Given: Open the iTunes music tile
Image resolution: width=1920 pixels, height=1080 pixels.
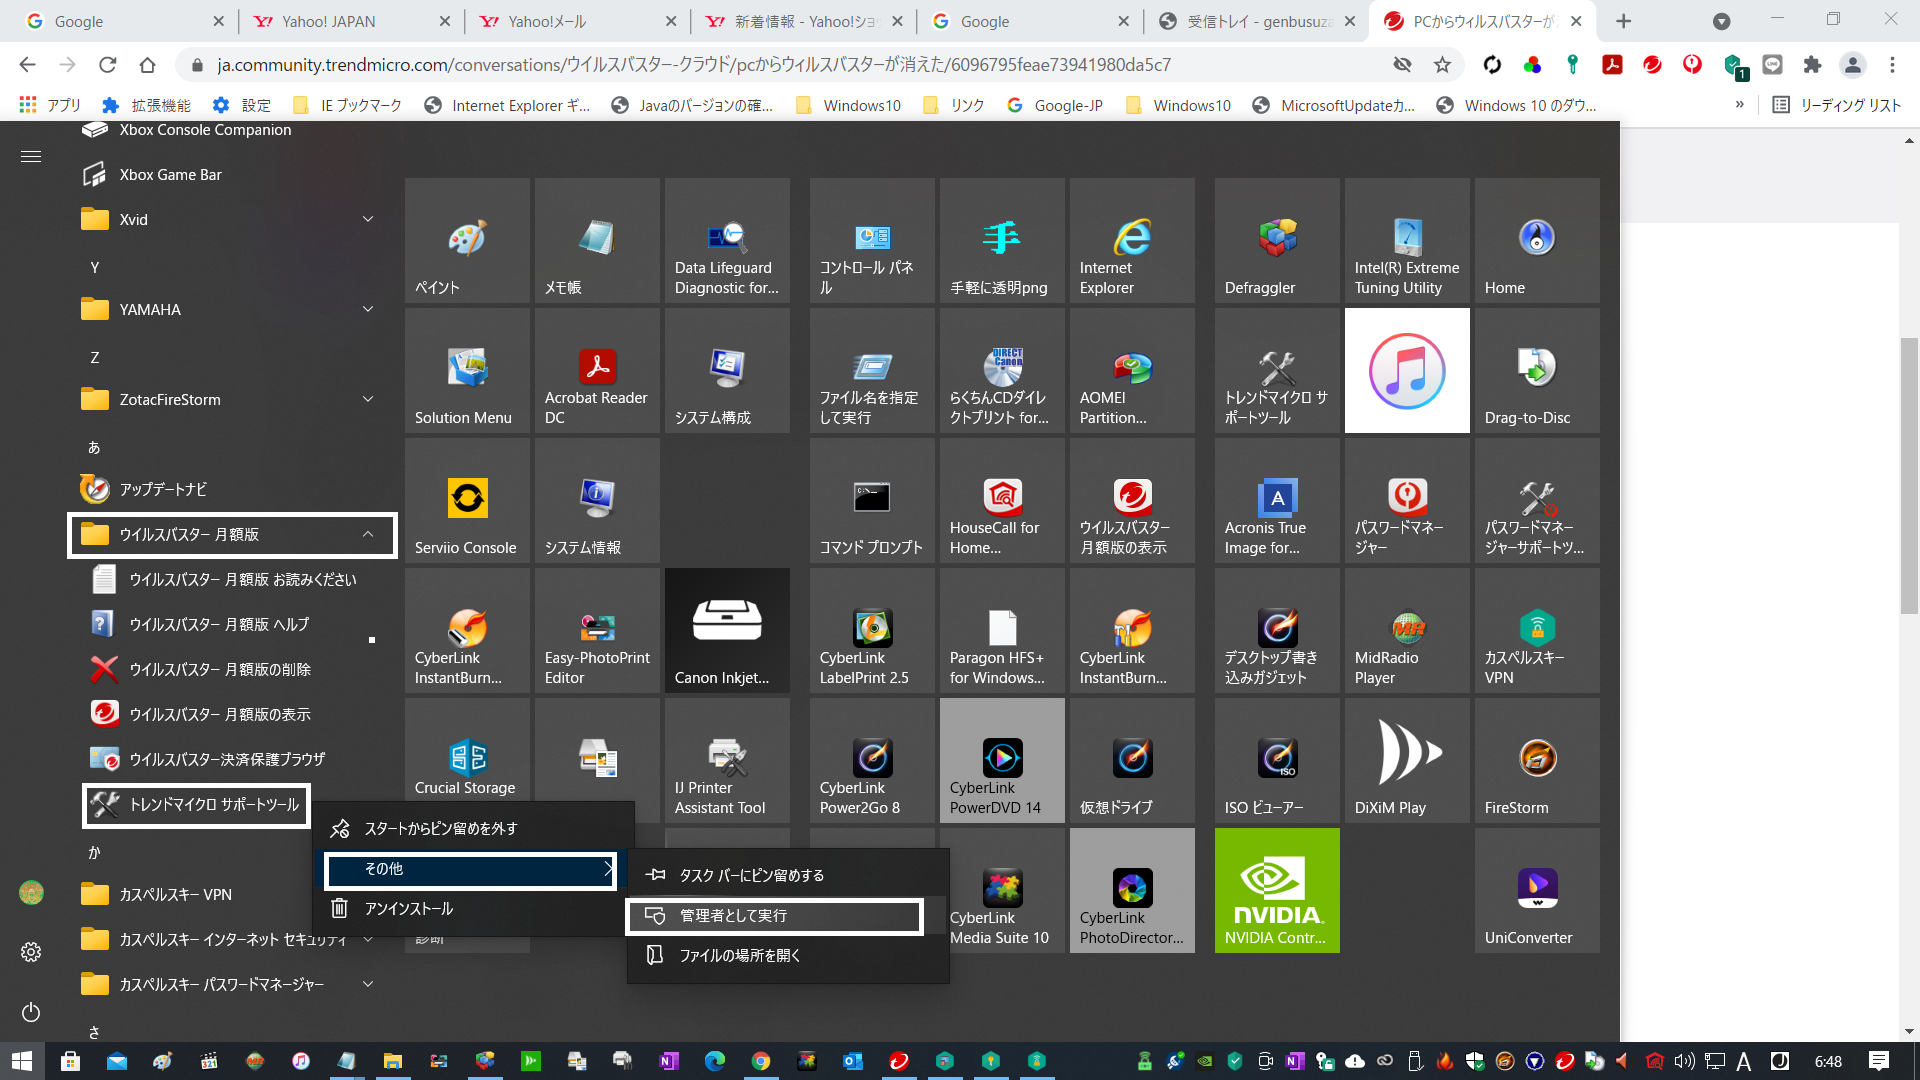Looking at the screenshot, I should 1407,371.
